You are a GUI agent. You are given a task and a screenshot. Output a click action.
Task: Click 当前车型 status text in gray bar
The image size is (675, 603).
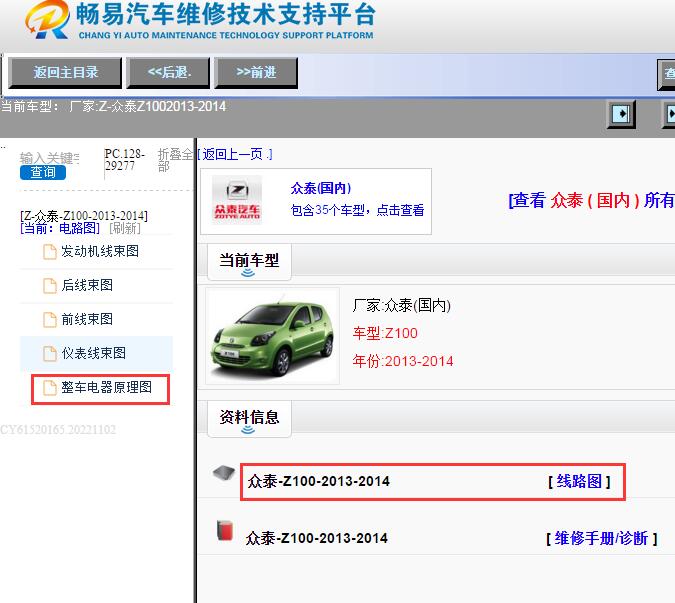click(x=113, y=106)
